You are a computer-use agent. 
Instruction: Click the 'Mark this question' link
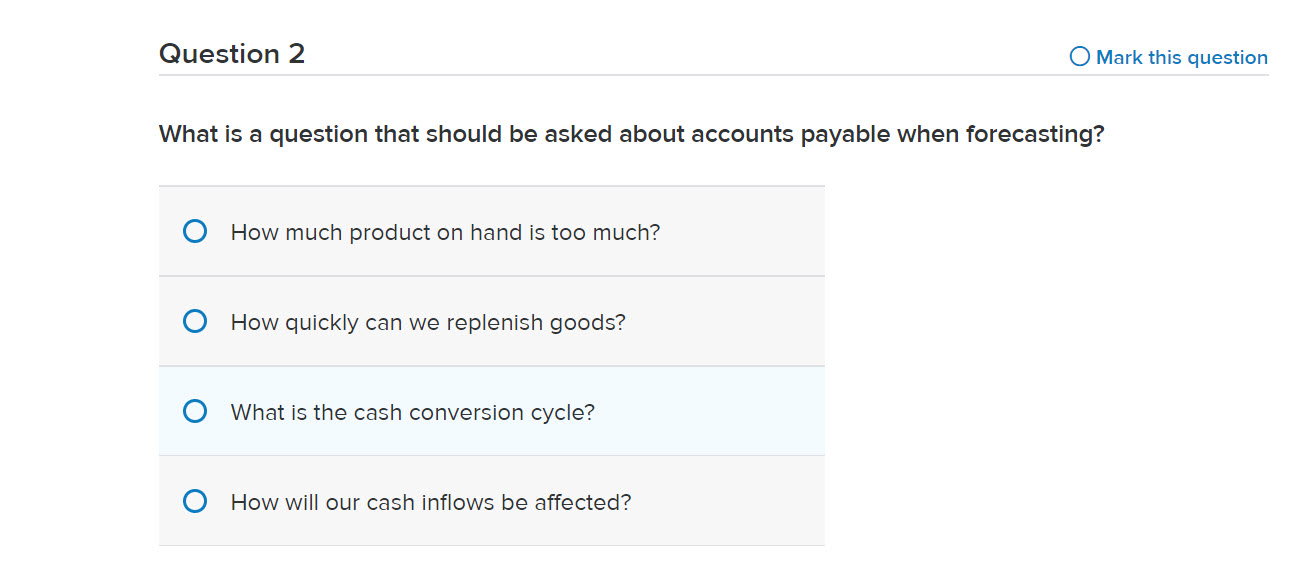point(1181,57)
